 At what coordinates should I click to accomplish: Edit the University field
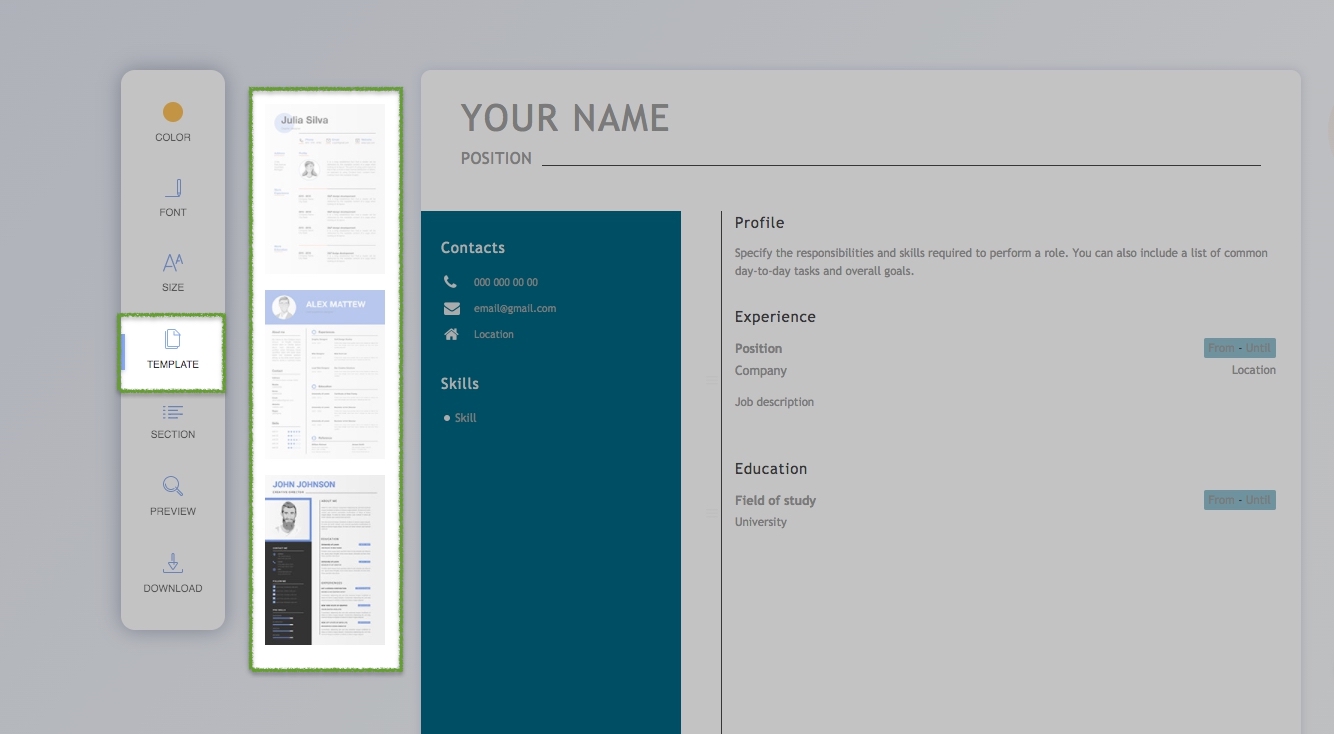[761, 522]
